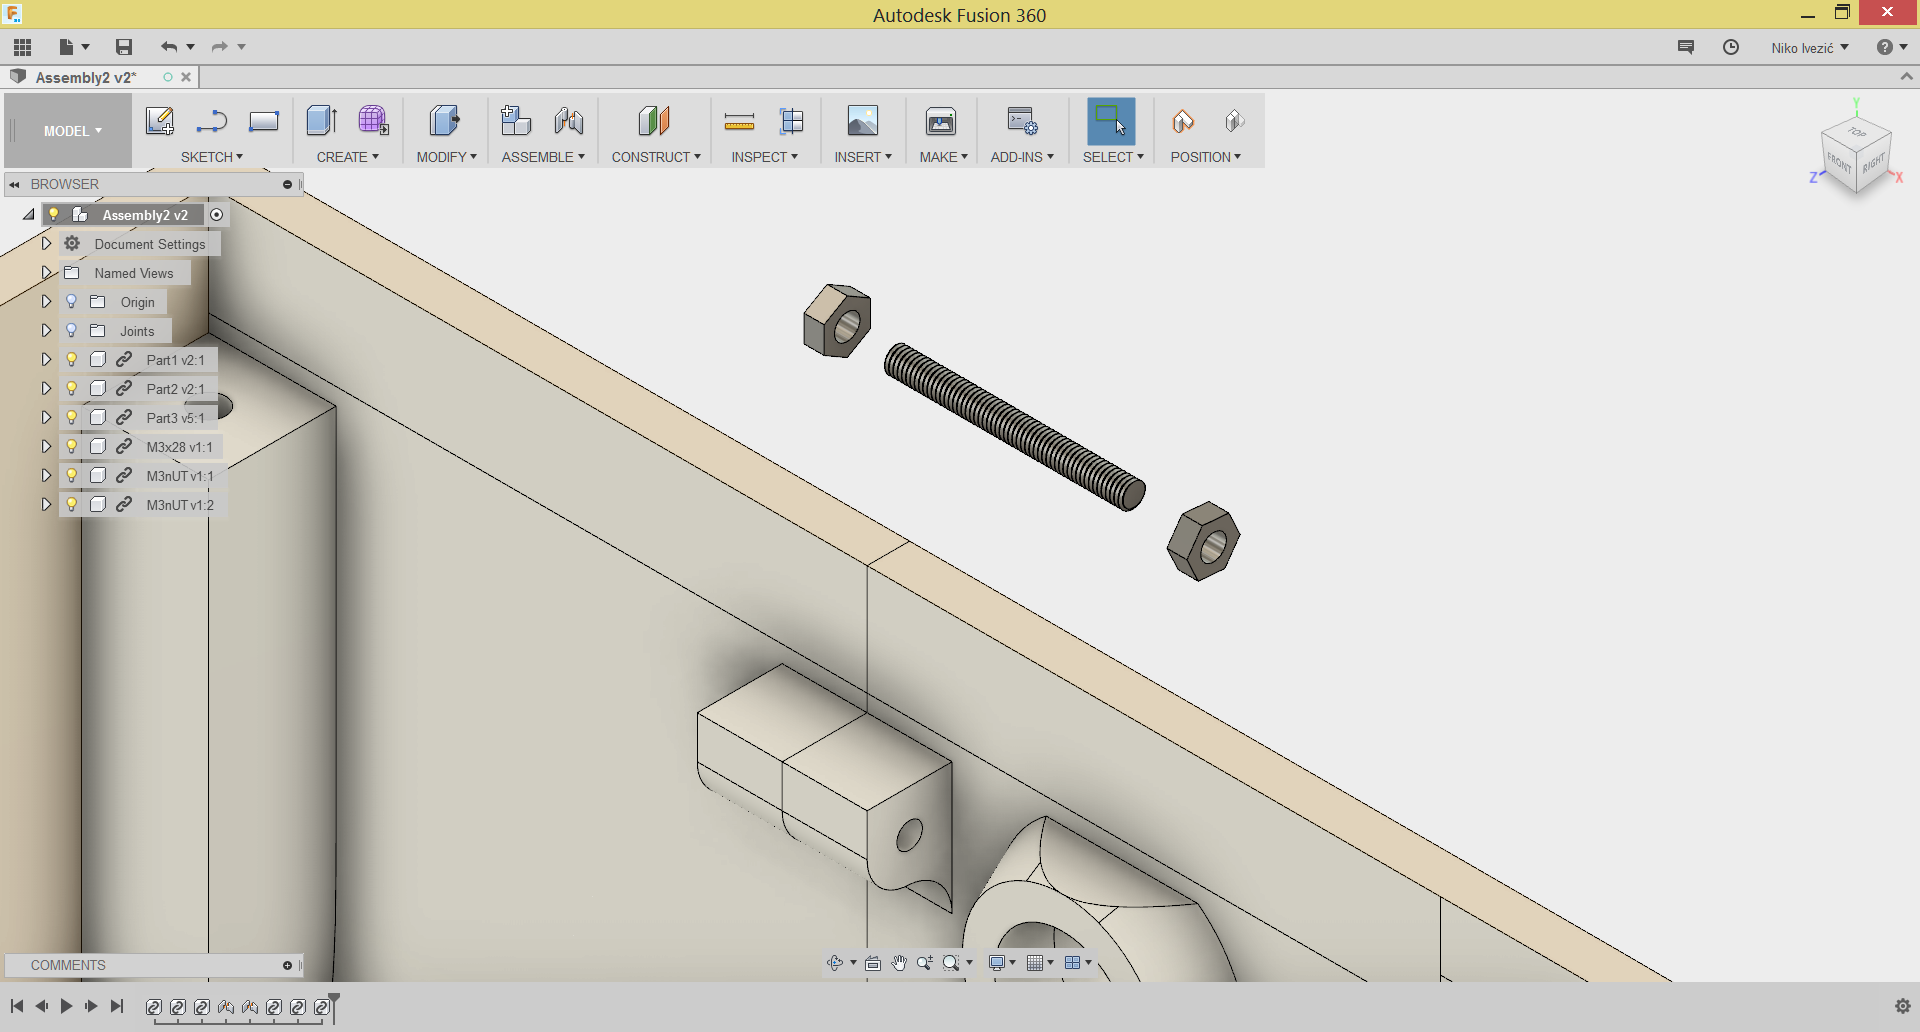Expand the COMMENTS panel
Image resolution: width=1920 pixels, height=1032 pixels.
pyautogui.click(x=287, y=965)
